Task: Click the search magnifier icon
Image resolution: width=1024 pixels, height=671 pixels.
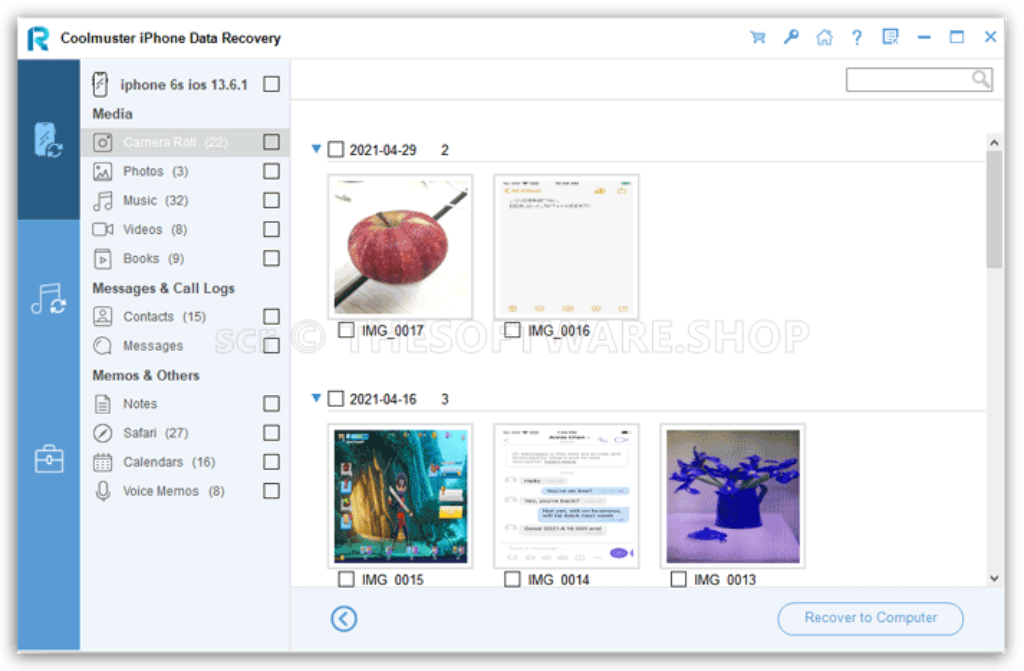Action: pos(980,79)
